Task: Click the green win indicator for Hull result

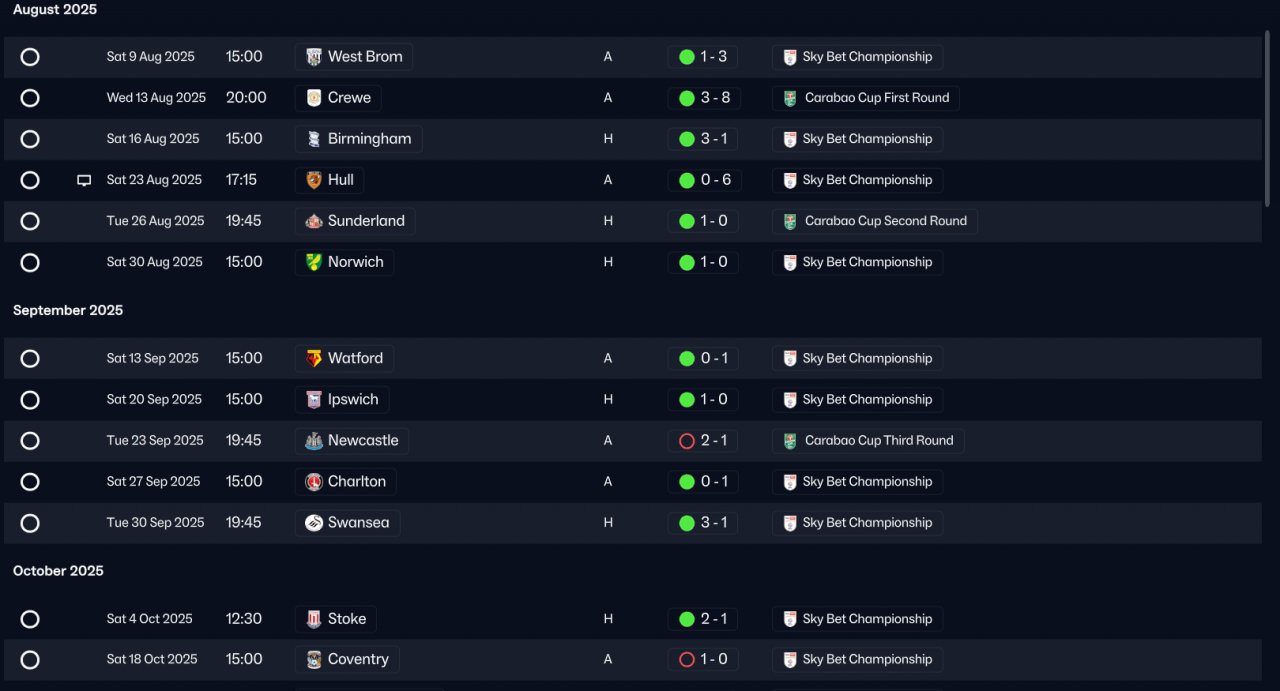Action: (x=687, y=181)
